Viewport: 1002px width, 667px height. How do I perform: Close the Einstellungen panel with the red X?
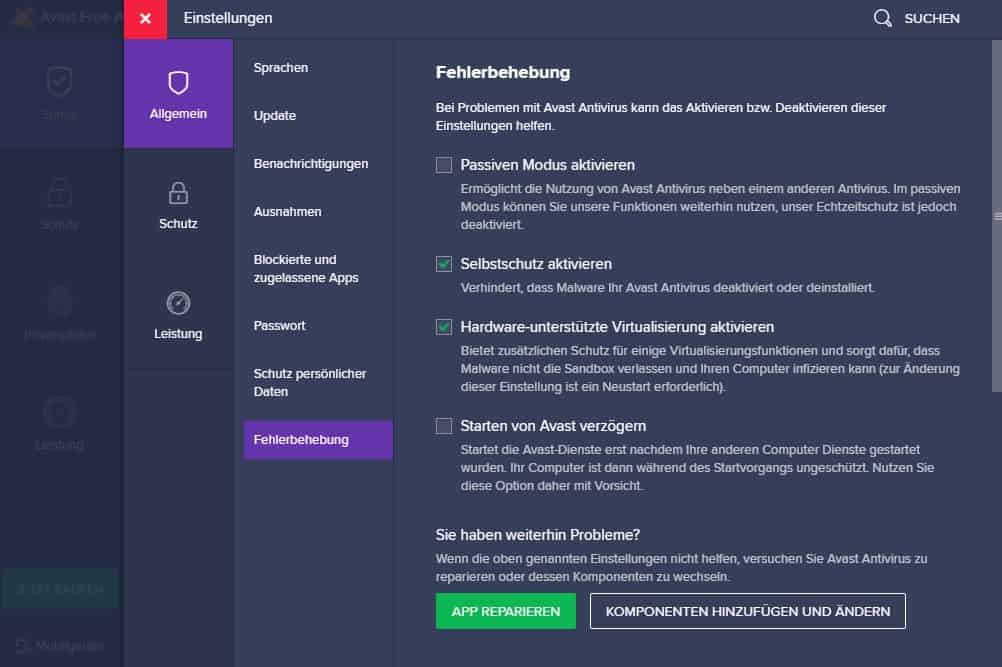[146, 19]
